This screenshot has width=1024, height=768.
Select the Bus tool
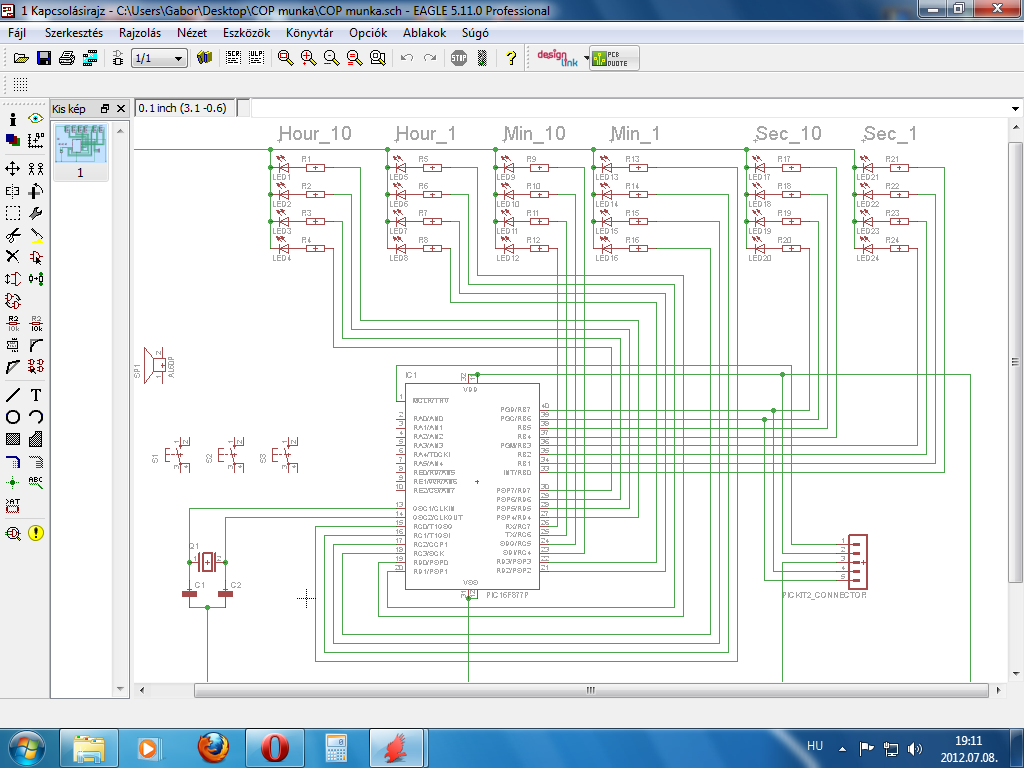point(12,462)
